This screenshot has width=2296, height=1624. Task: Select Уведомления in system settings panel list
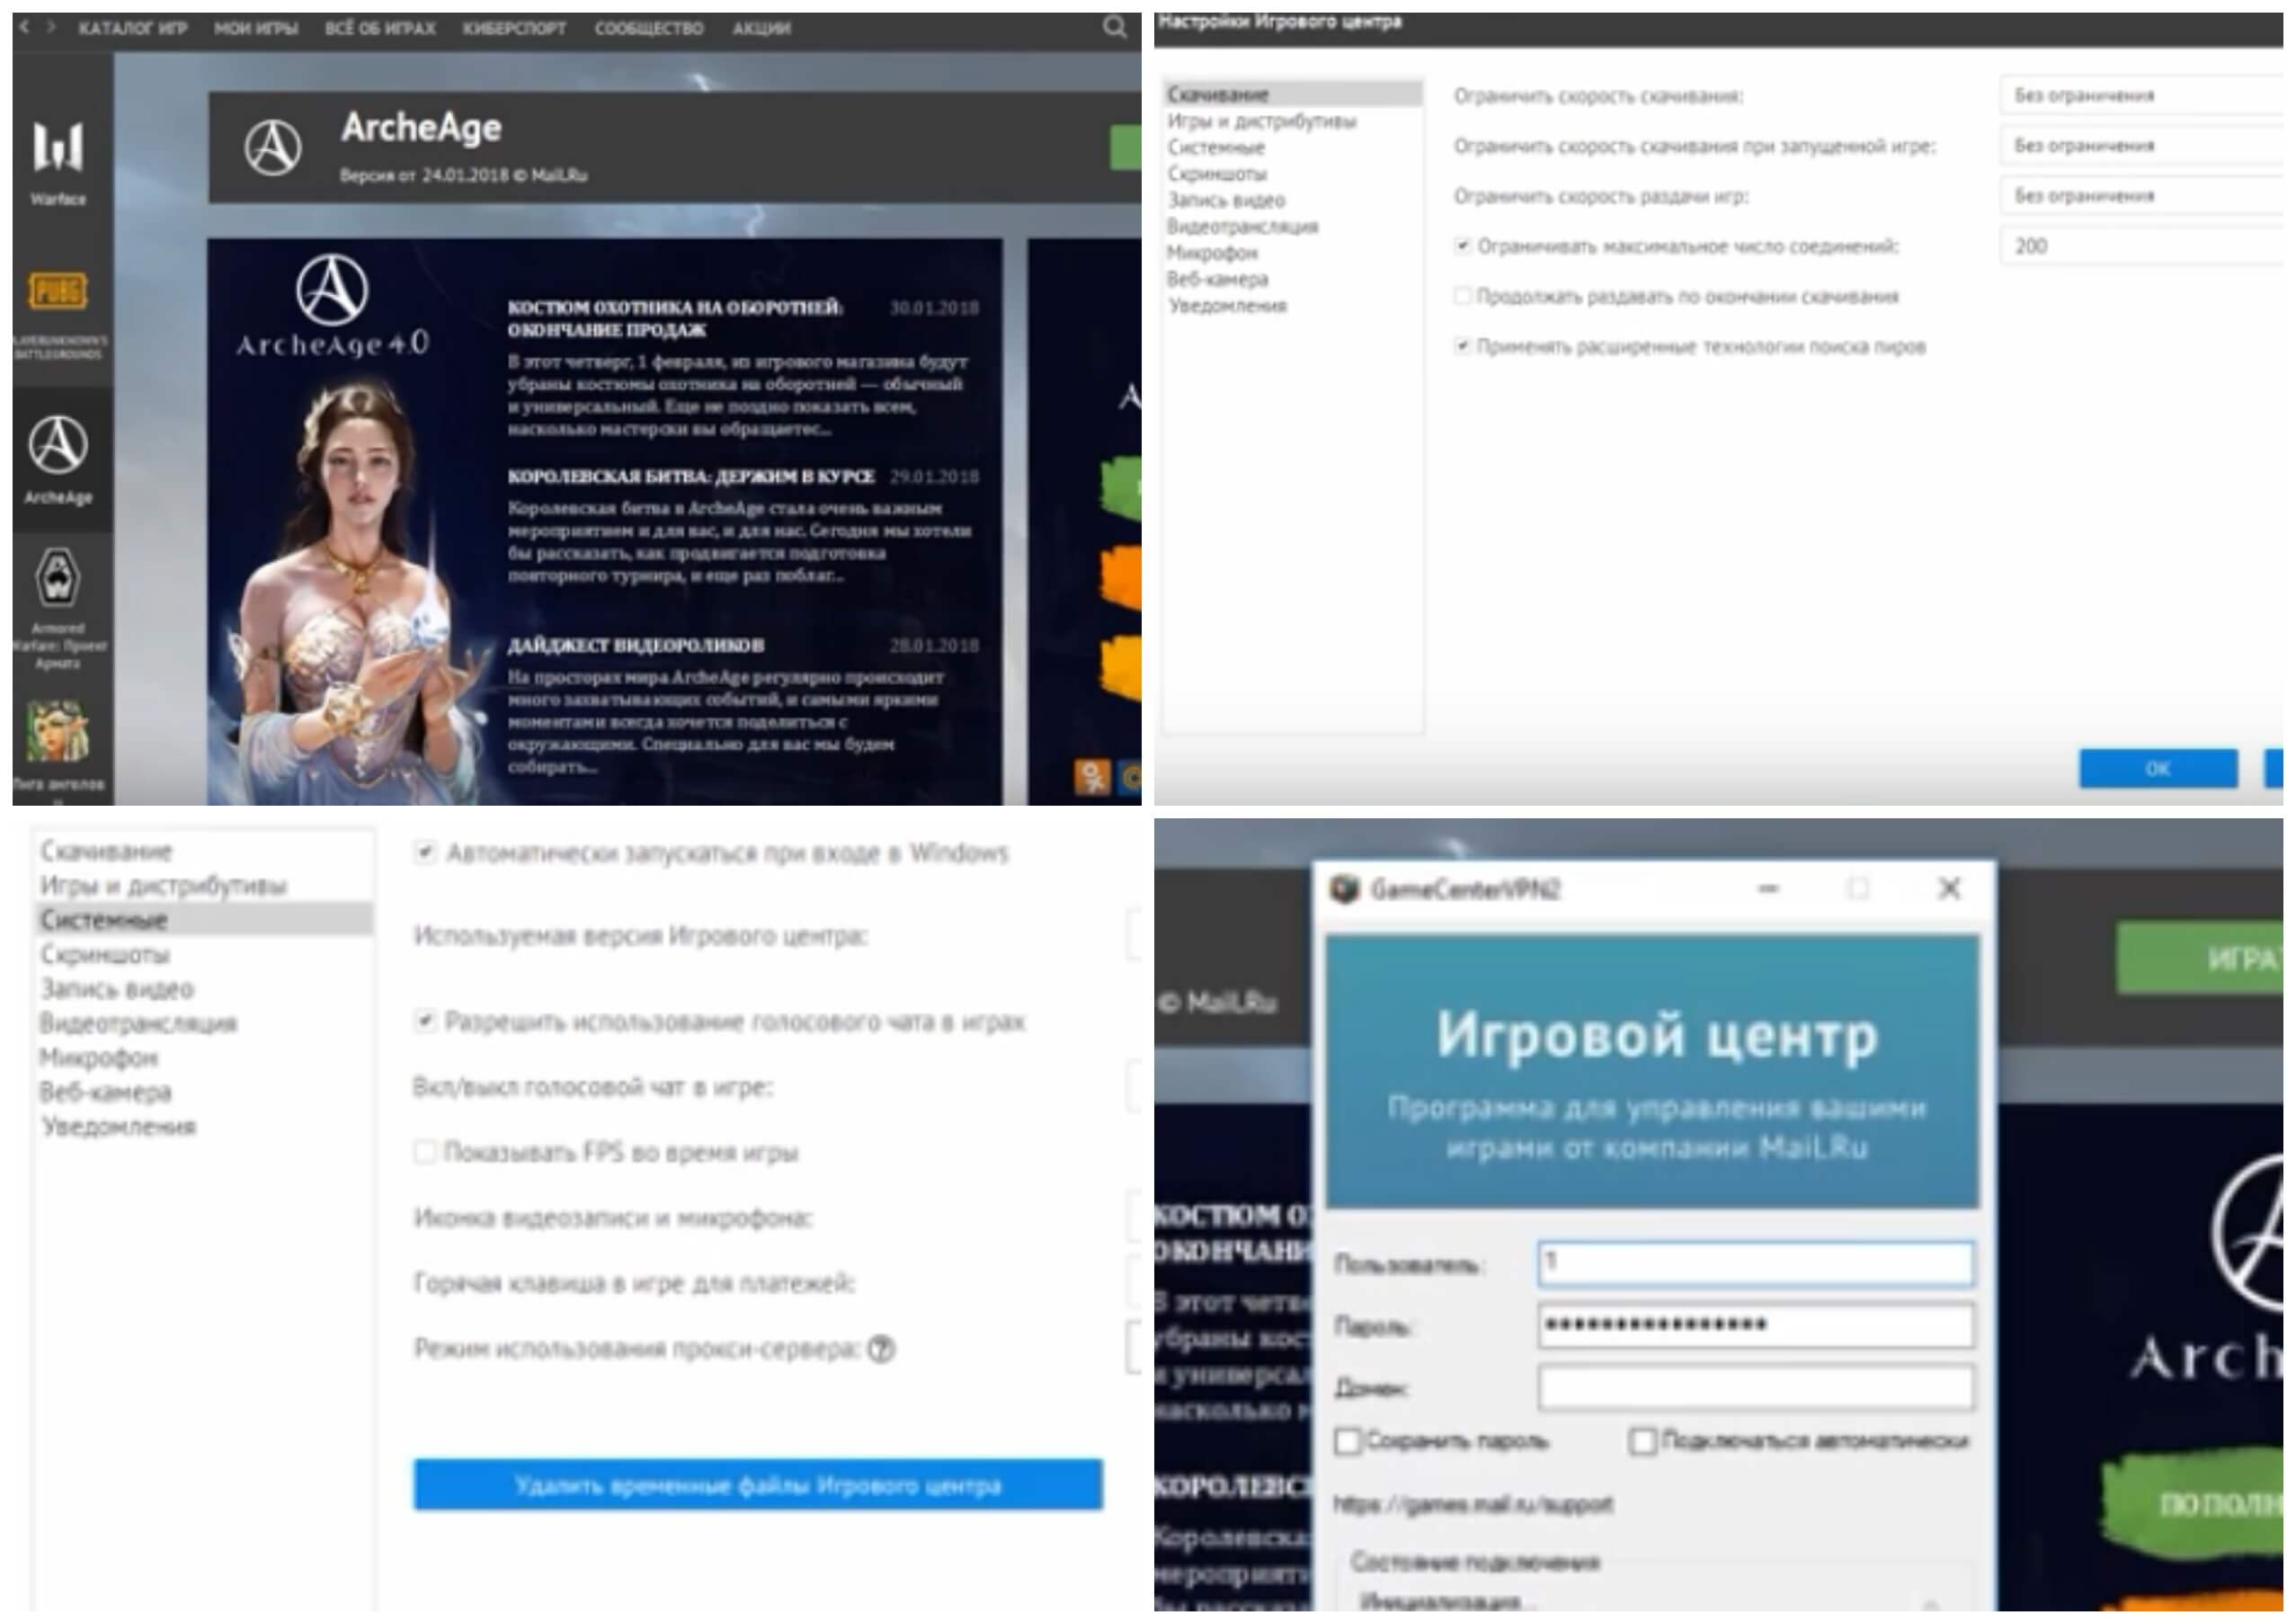118,1126
